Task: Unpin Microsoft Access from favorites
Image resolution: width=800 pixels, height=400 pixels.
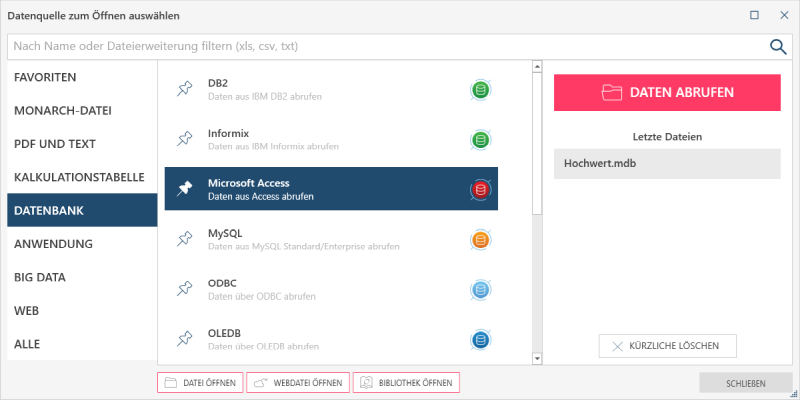Action: click(x=184, y=189)
